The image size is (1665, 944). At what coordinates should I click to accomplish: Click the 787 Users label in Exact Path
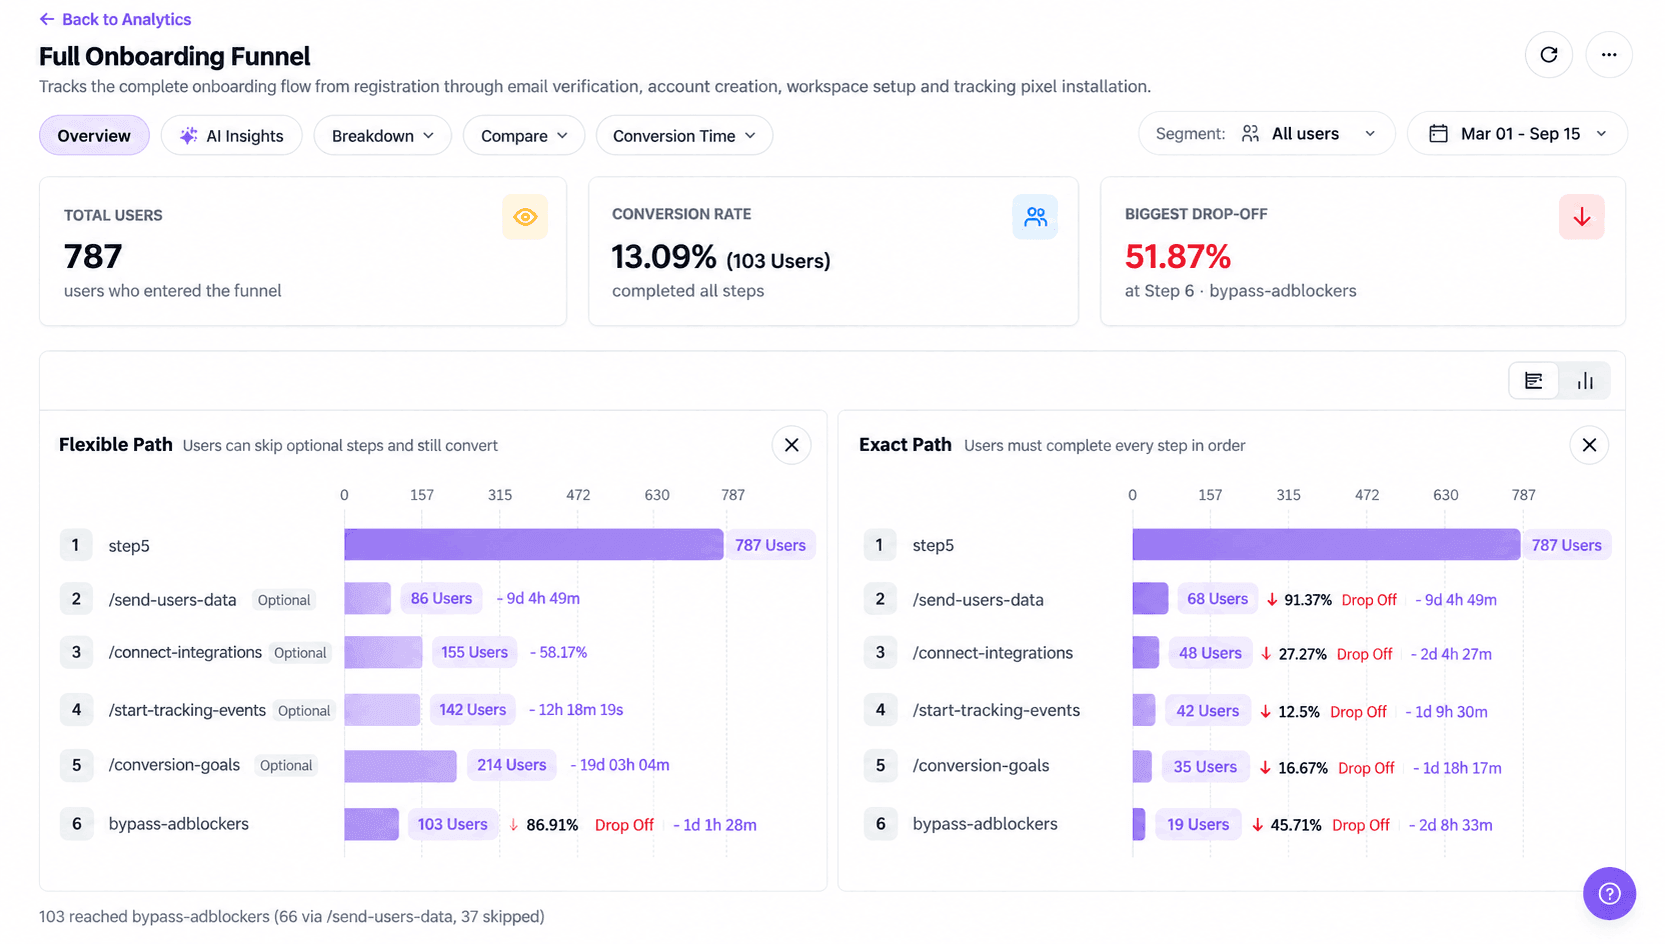(1566, 545)
